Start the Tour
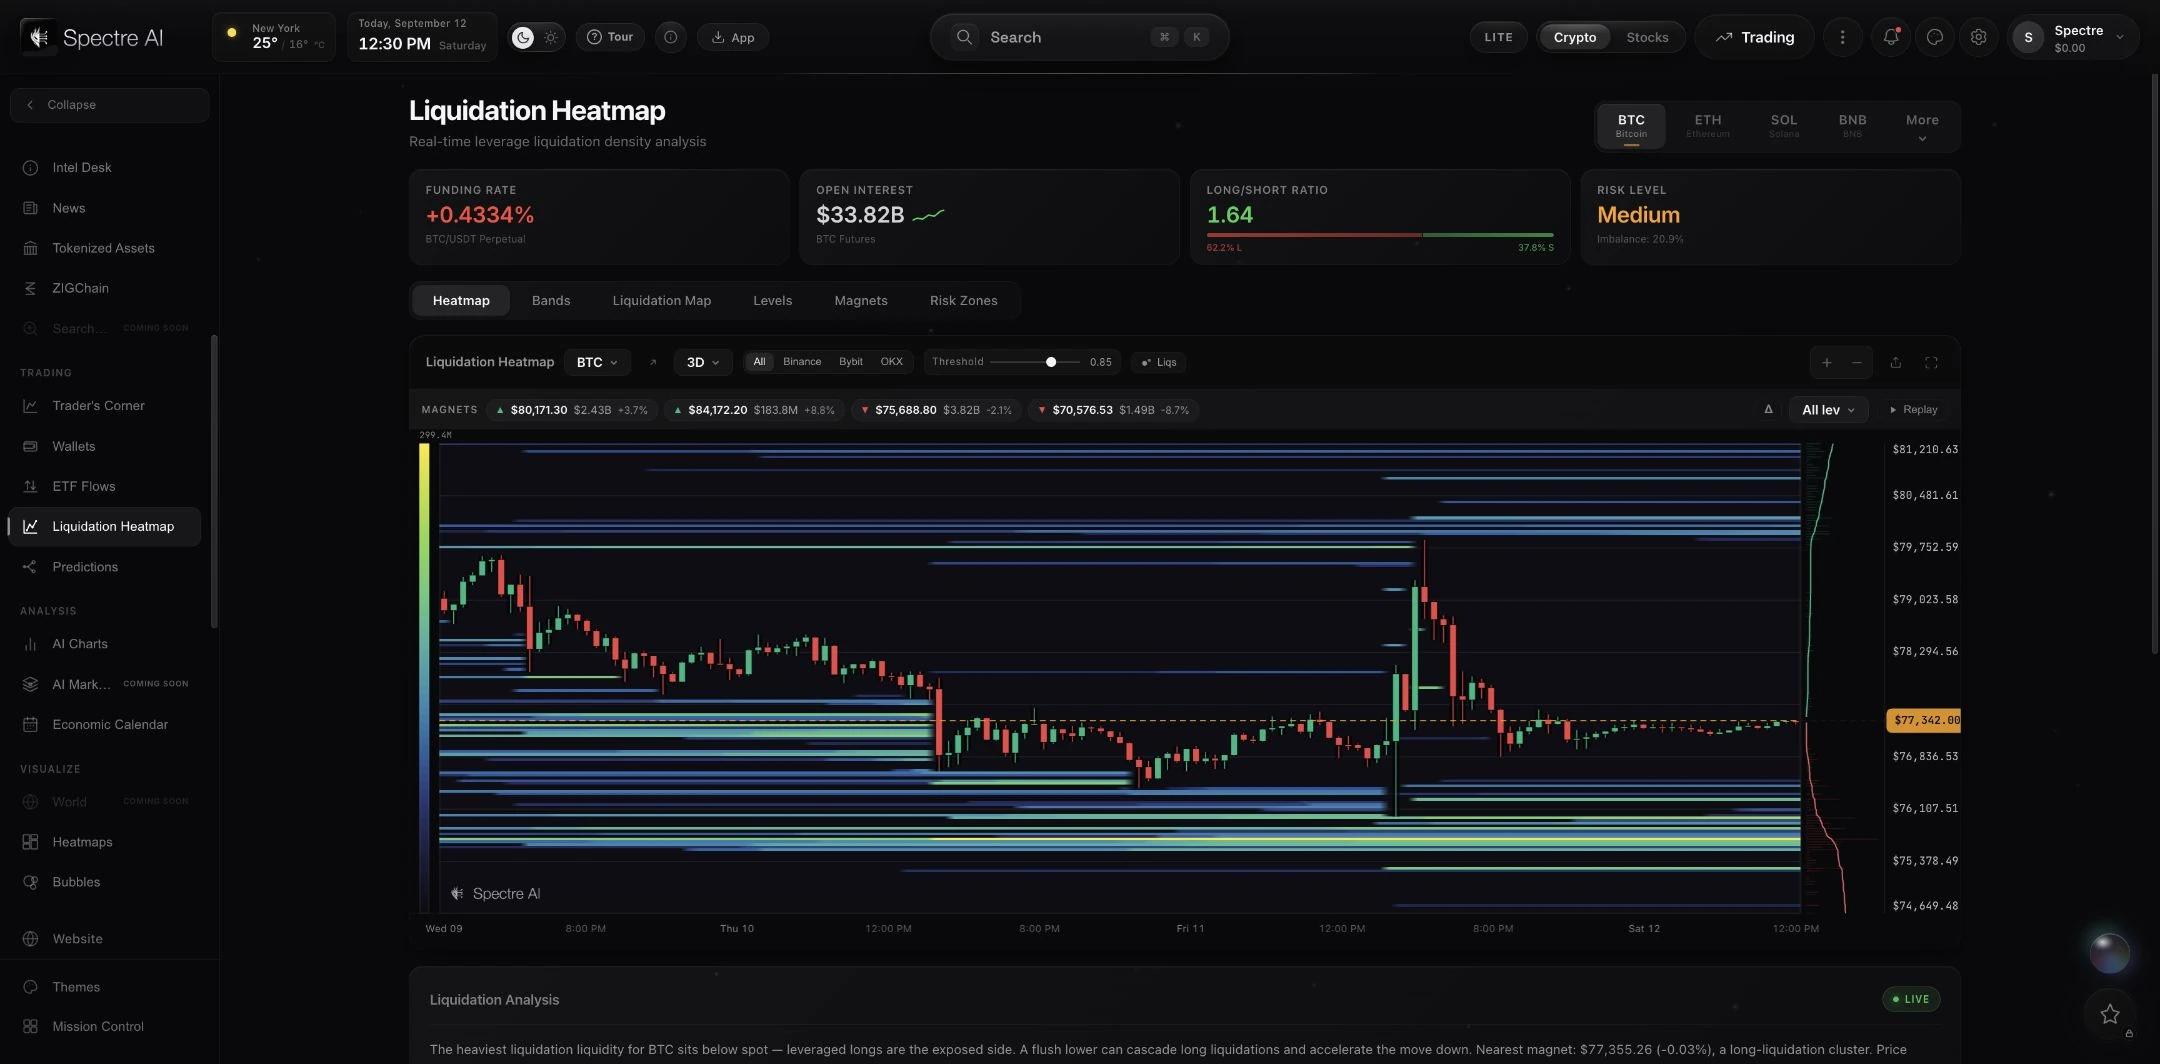Viewport: 2160px width, 1064px height. click(x=610, y=37)
